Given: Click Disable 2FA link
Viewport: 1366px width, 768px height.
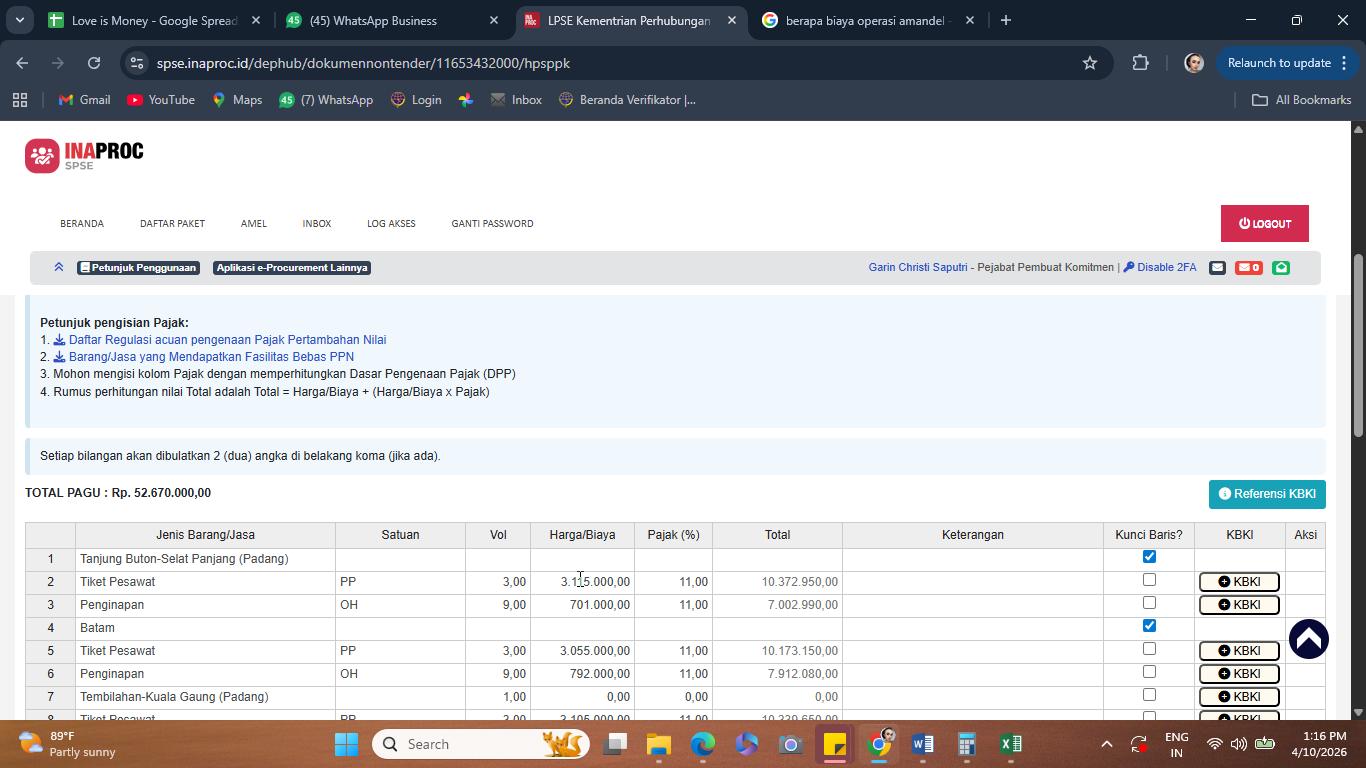Looking at the screenshot, I should [x=1160, y=267].
